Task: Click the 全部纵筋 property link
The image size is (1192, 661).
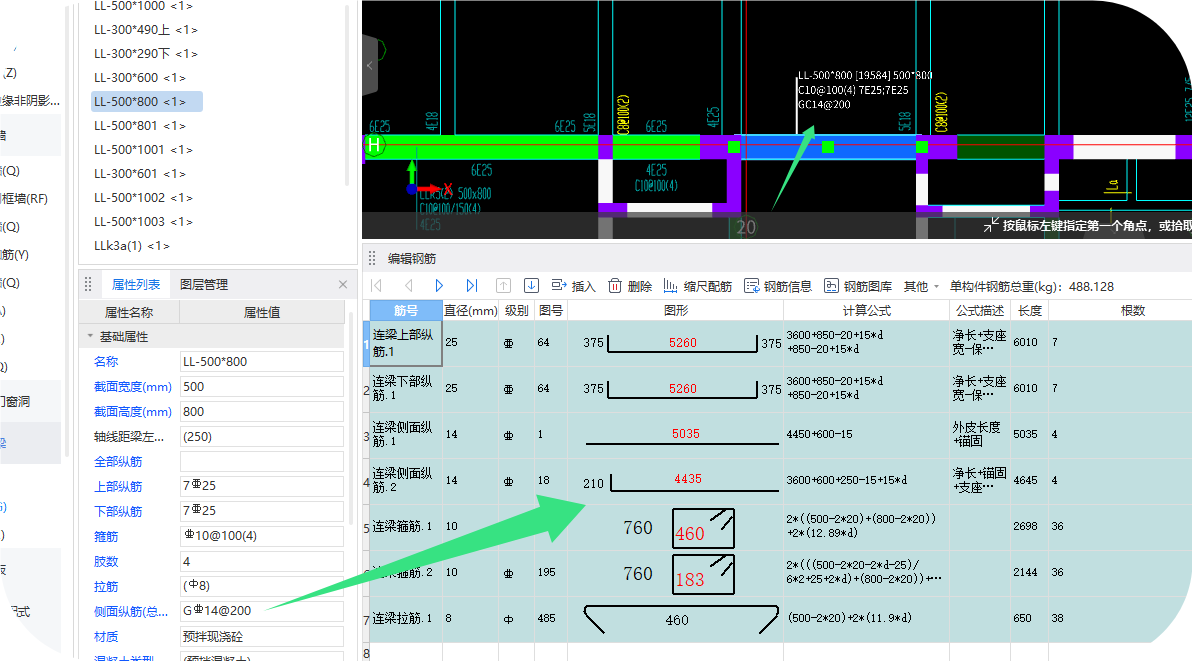Action: coord(118,461)
